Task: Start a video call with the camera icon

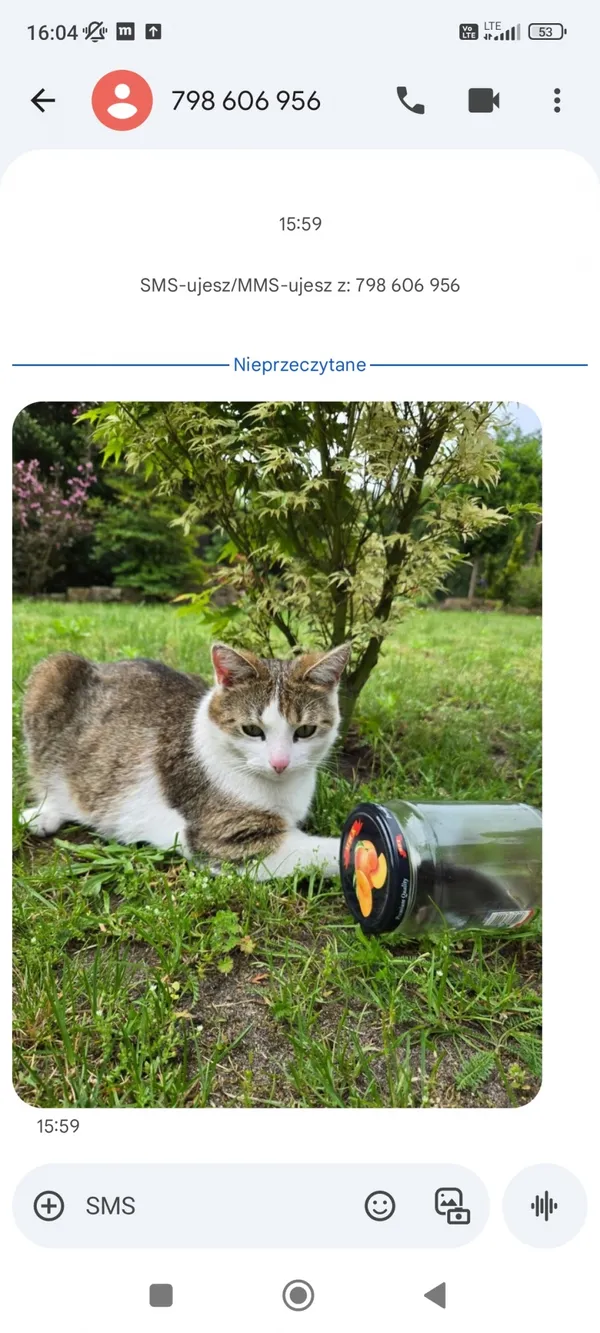Action: [484, 100]
